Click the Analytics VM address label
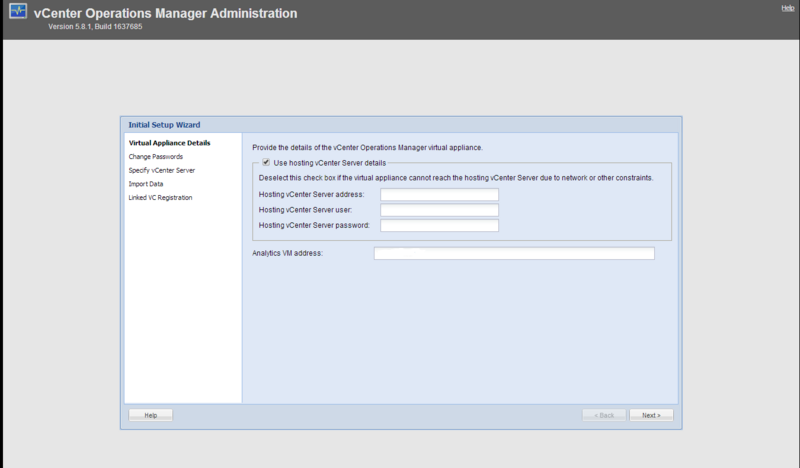 pos(295,254)
